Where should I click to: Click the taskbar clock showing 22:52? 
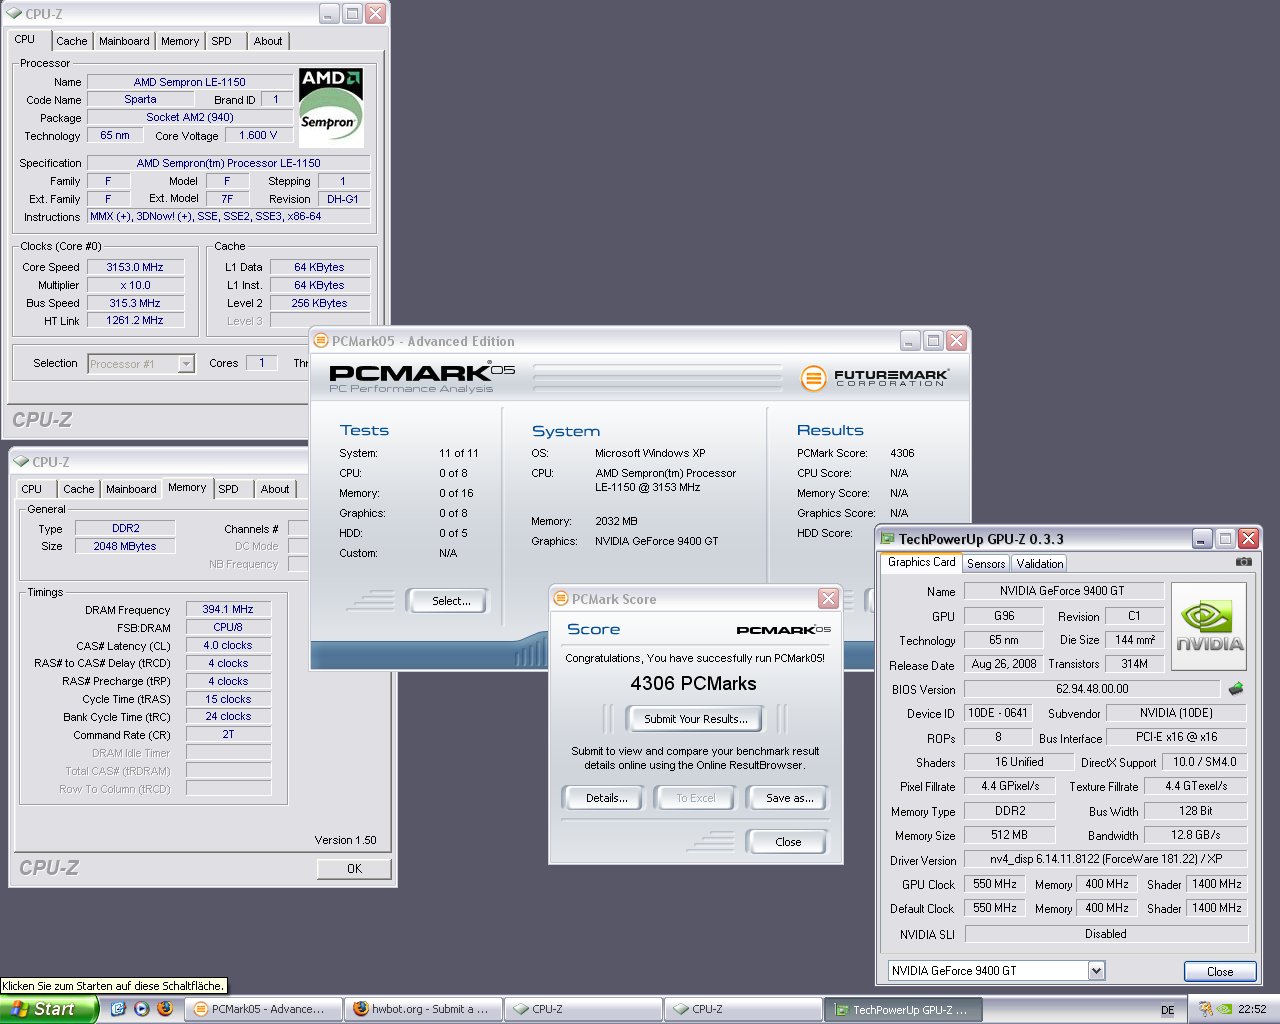coord(1252,1010)
